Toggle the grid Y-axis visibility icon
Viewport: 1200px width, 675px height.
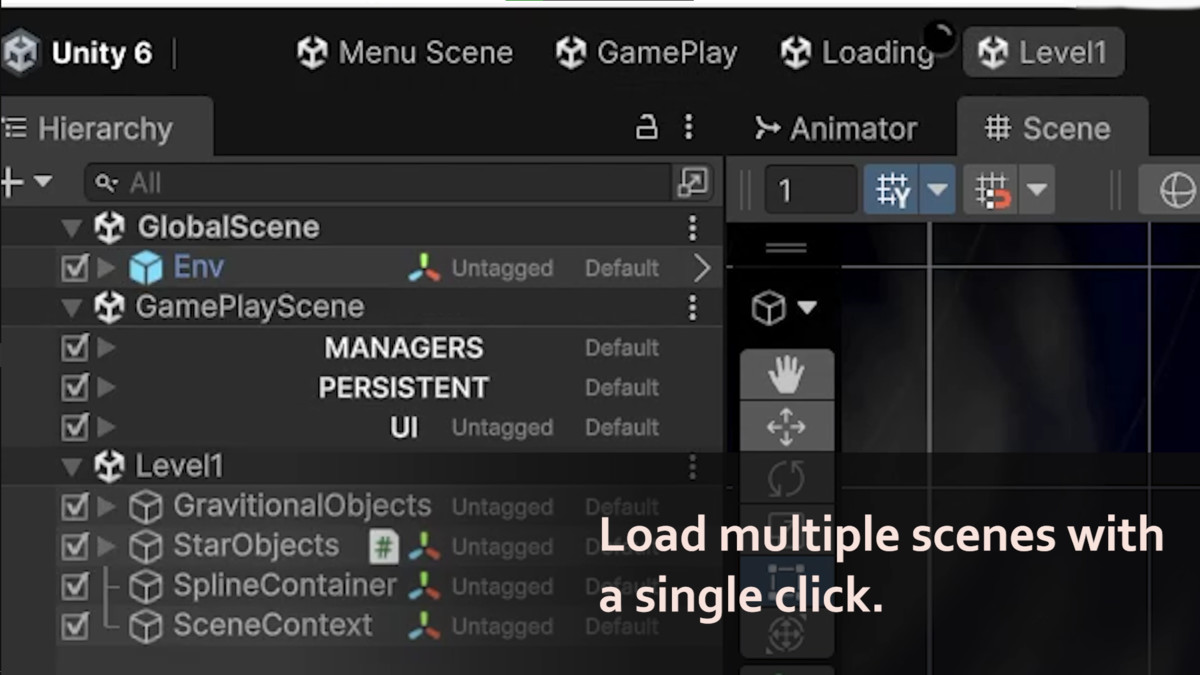pyautogui.click(x=892, y=190)
